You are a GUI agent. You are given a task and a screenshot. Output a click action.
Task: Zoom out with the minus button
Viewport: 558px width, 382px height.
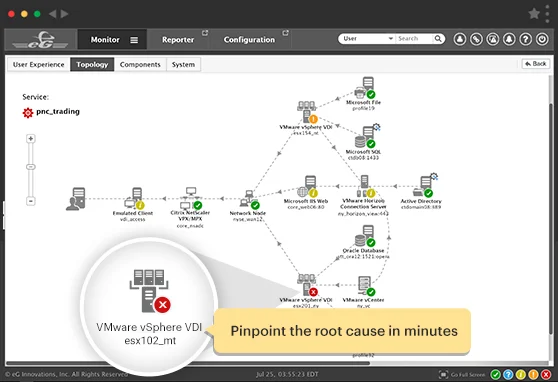click(31, 201)
